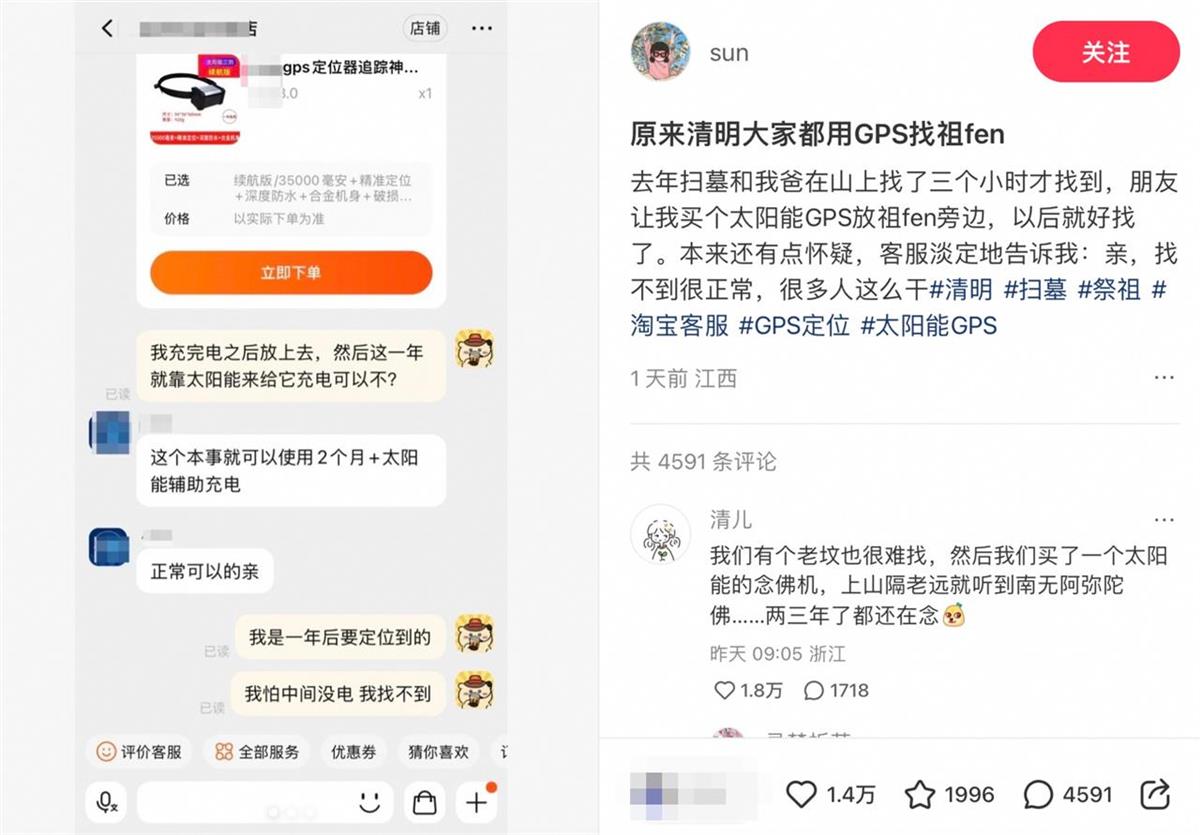This screenshot has height=835, width=1200.
Task: Tap the back arrow in chat header
Action: pos(108,28)
